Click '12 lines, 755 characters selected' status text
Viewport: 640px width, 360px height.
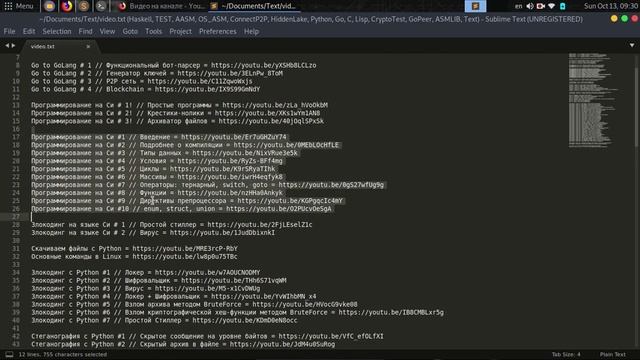click(x=63, y=354)
